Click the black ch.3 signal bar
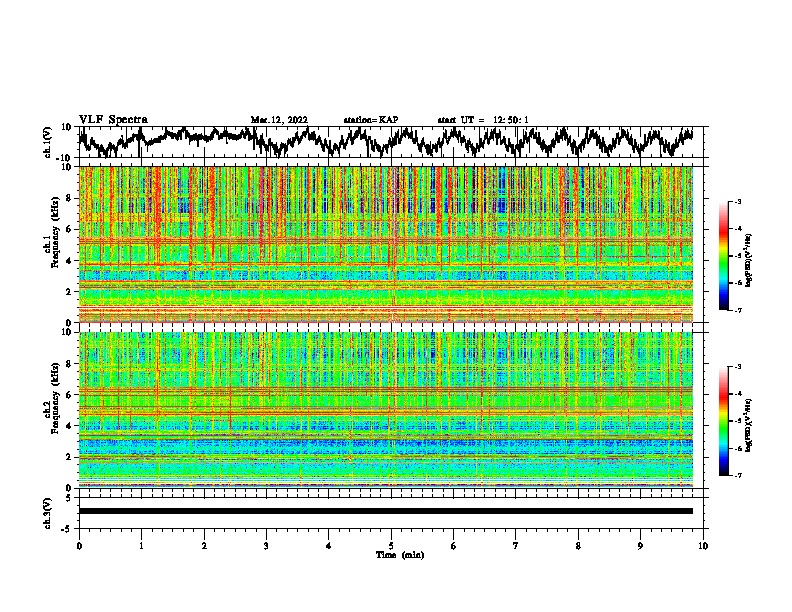The image size is (792, 612). tap(386, 511)
